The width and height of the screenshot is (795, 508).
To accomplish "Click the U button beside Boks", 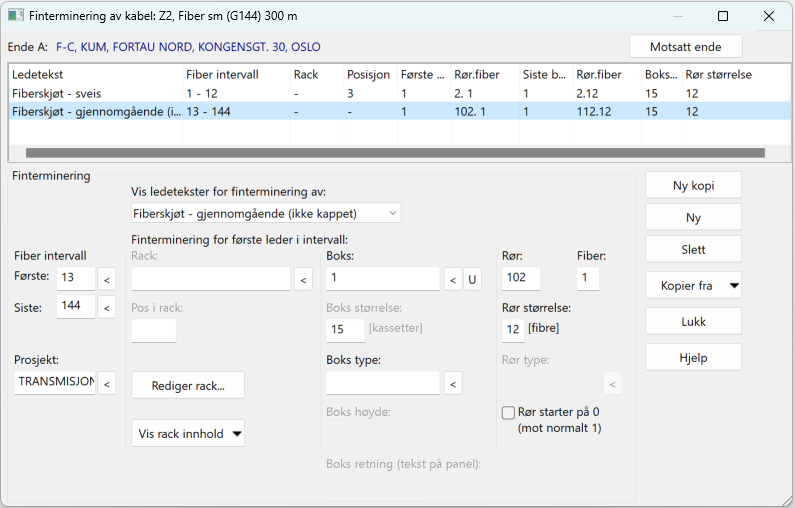I will [x=472, y=279].
